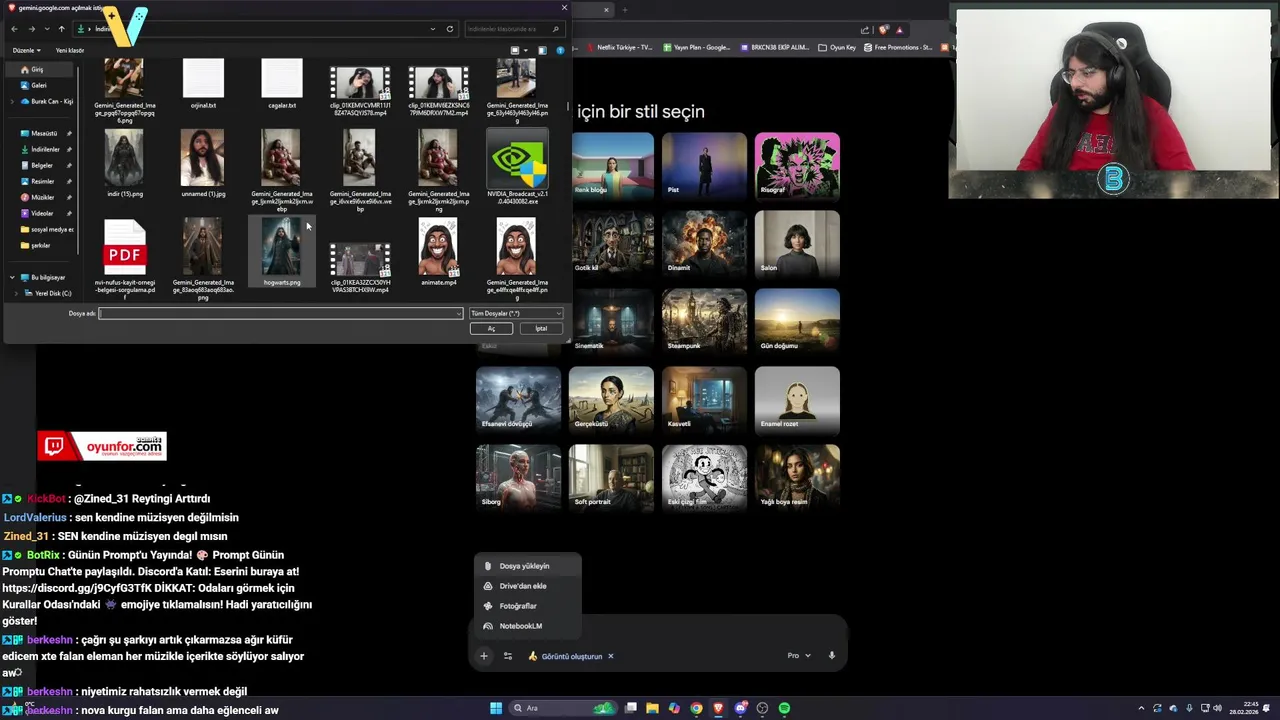Open Spotify from the taskbar
This screenshot has height=720, width=1280.
785,708
